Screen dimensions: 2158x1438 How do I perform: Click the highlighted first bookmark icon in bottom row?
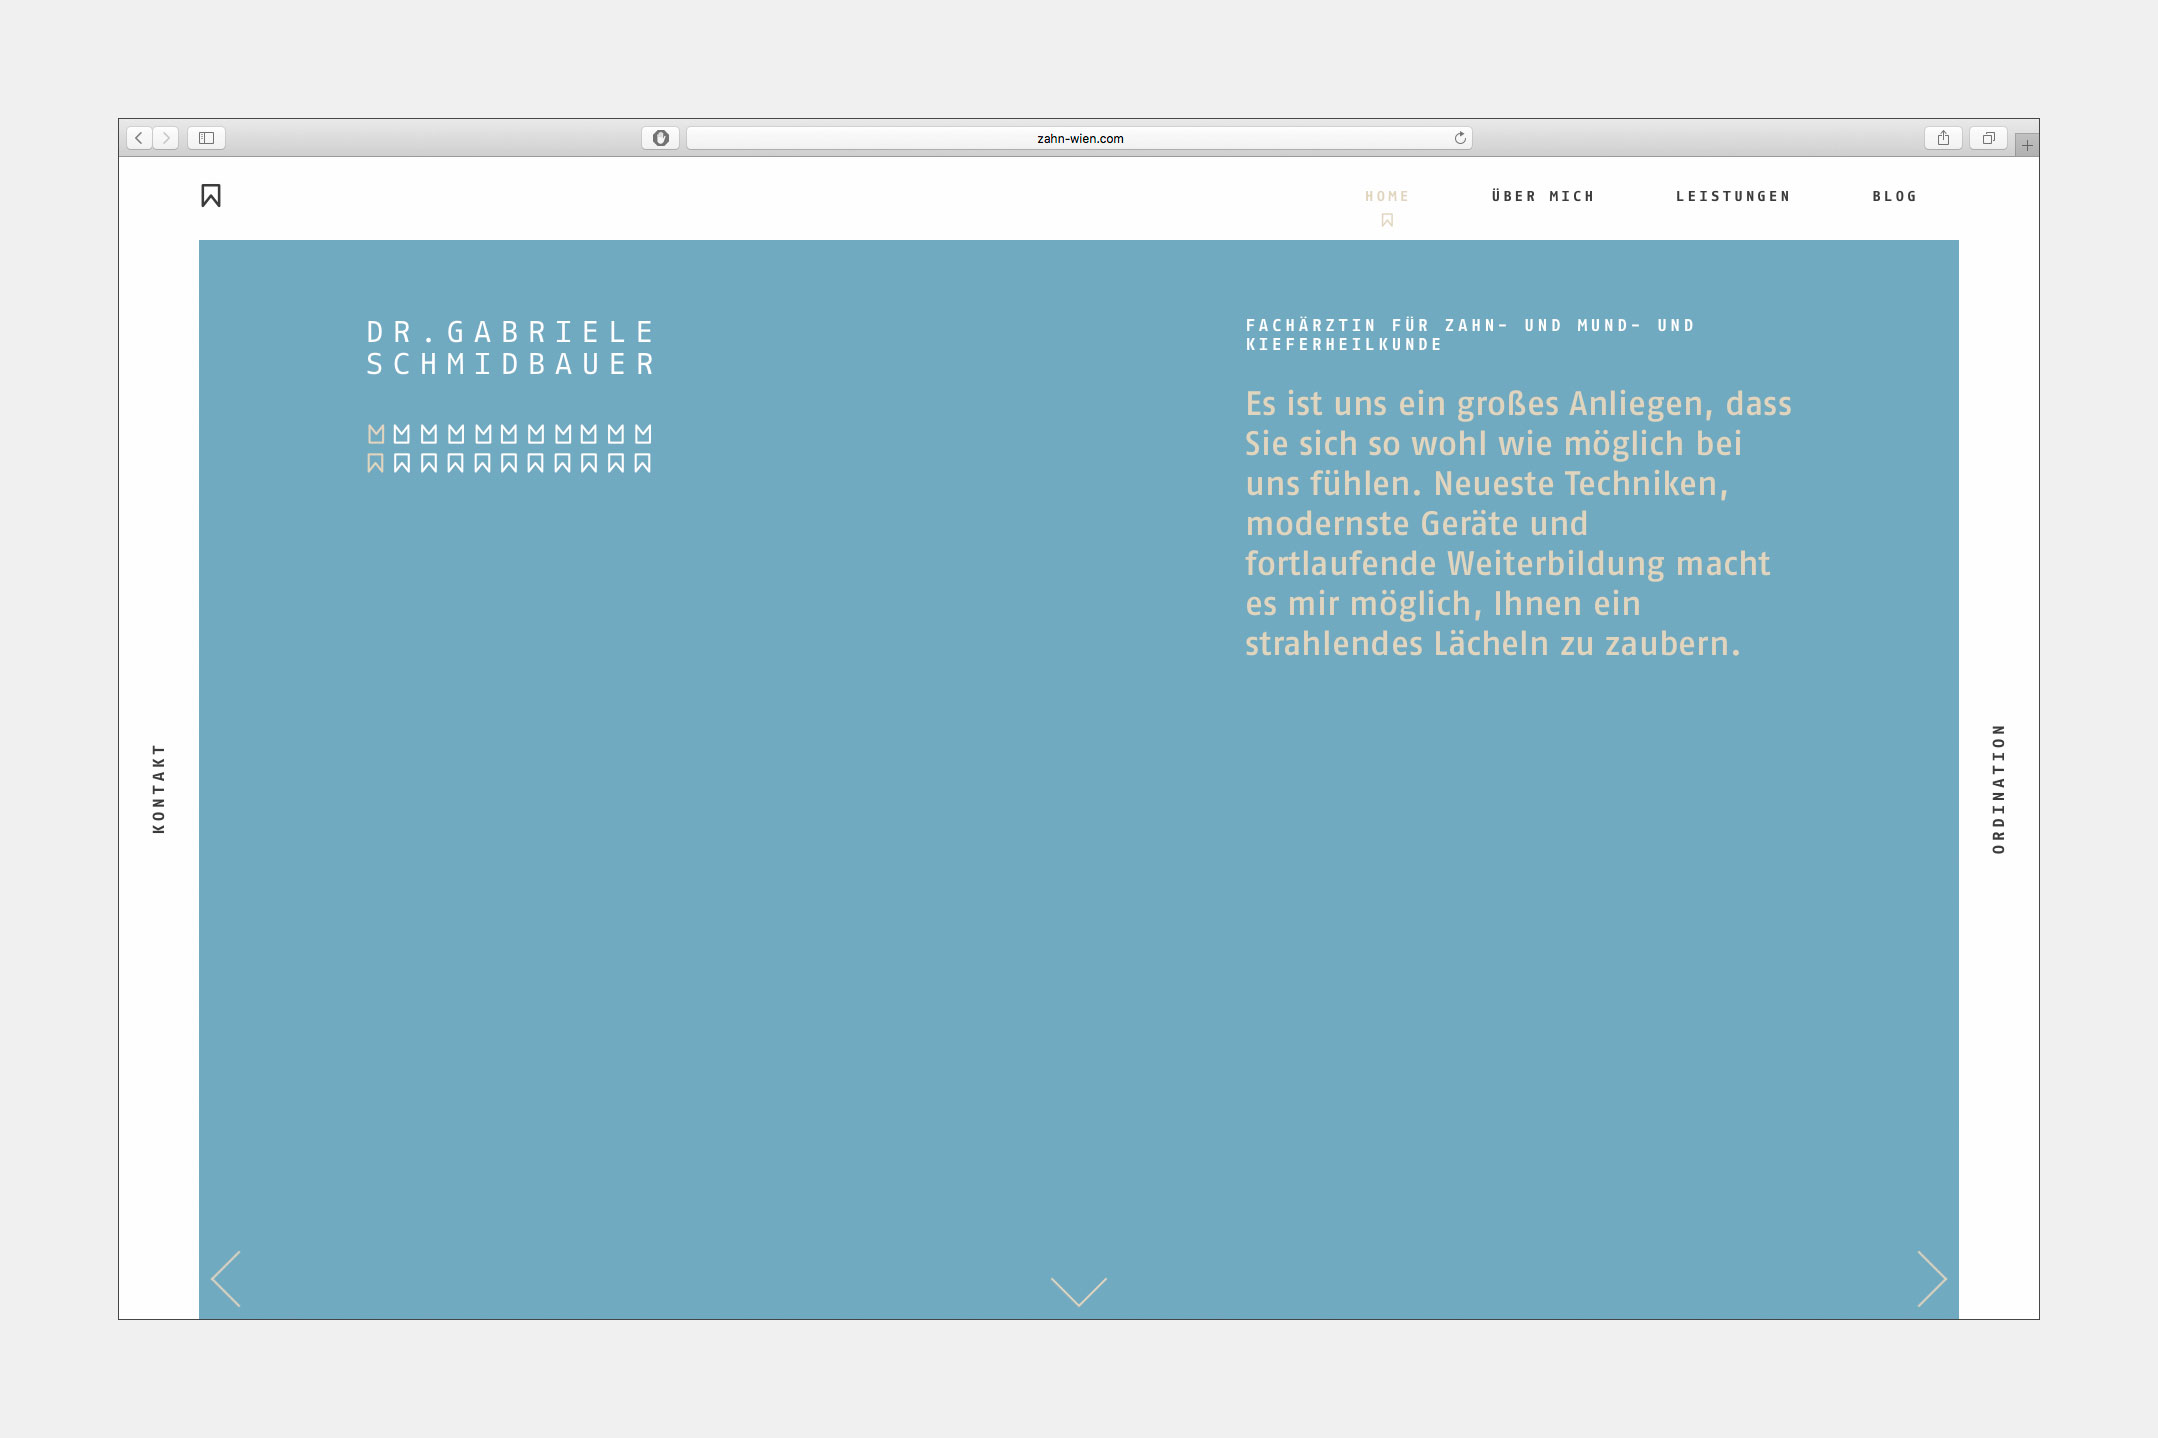pos(376,463)
